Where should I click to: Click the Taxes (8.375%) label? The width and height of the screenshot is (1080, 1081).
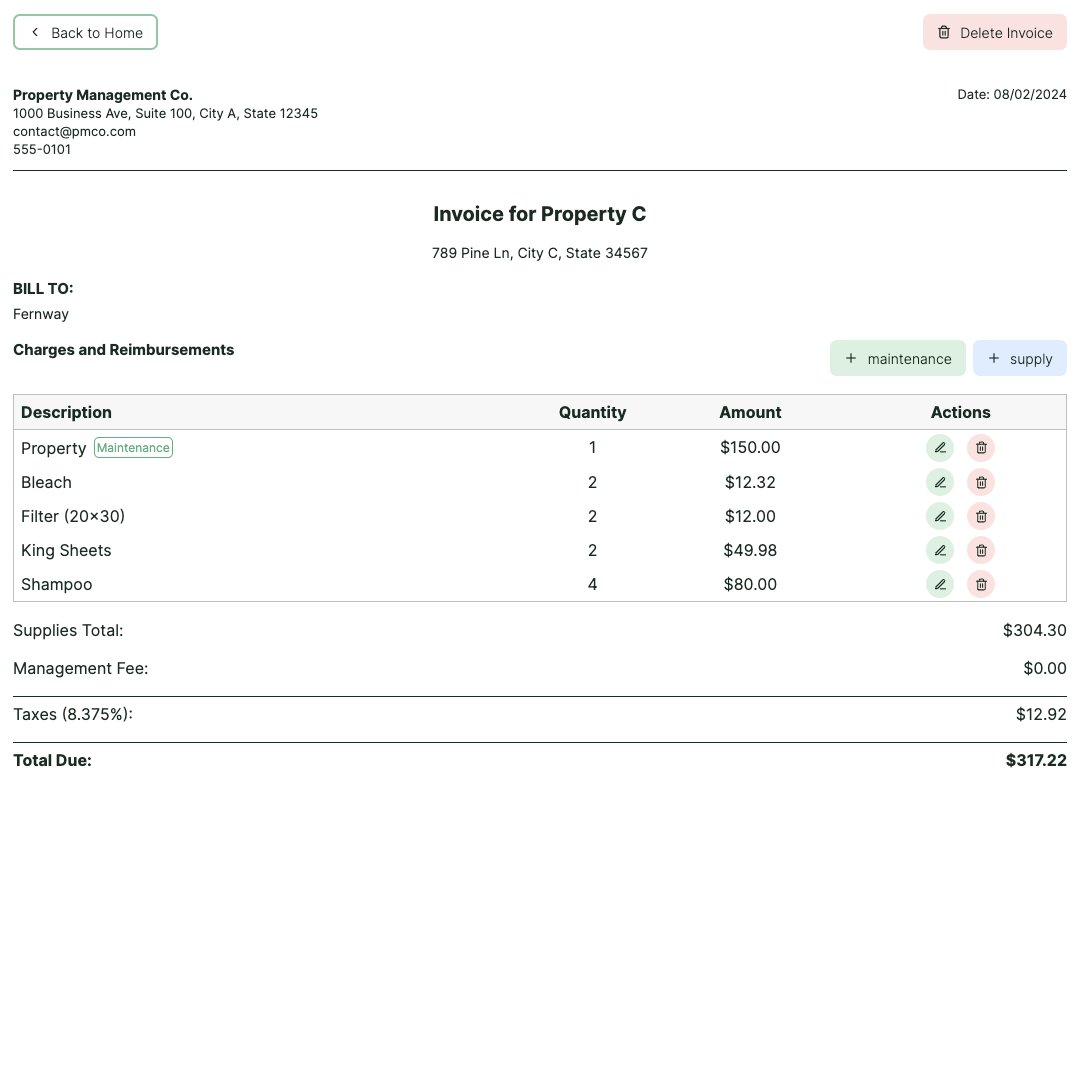click(73, 714)
